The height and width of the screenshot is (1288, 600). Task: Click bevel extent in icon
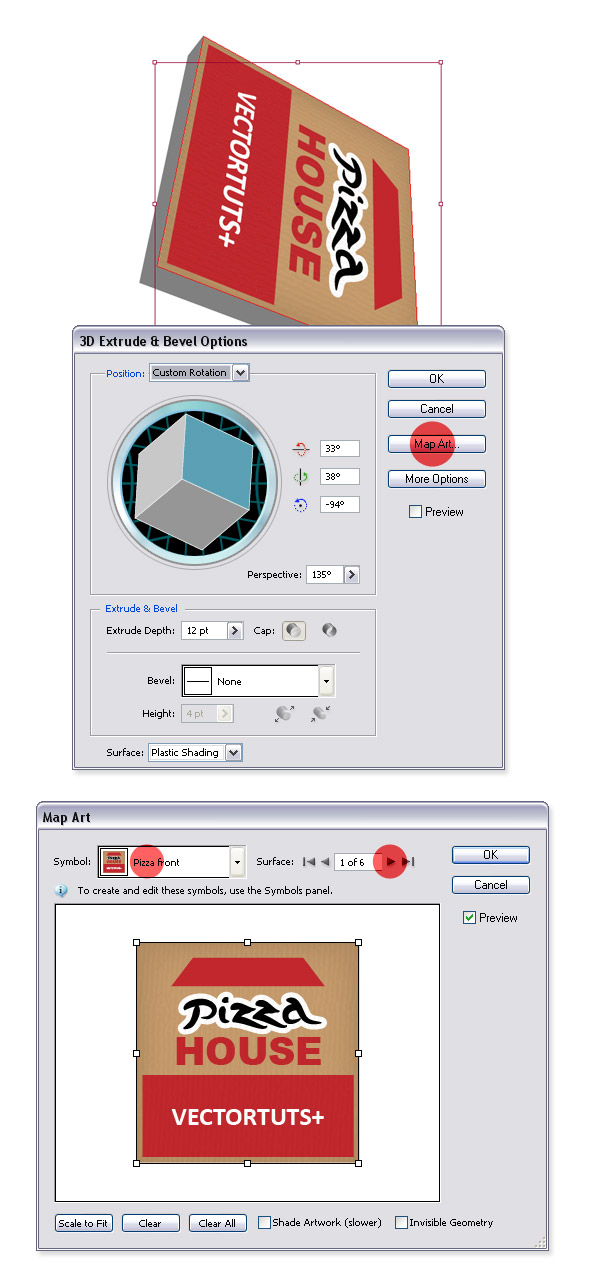point(321,714)
